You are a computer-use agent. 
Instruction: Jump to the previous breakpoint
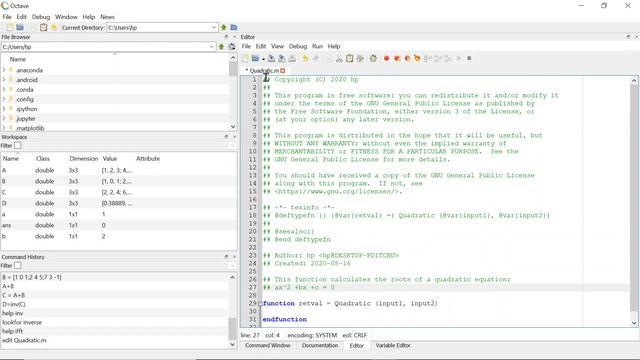coord(407,58)
